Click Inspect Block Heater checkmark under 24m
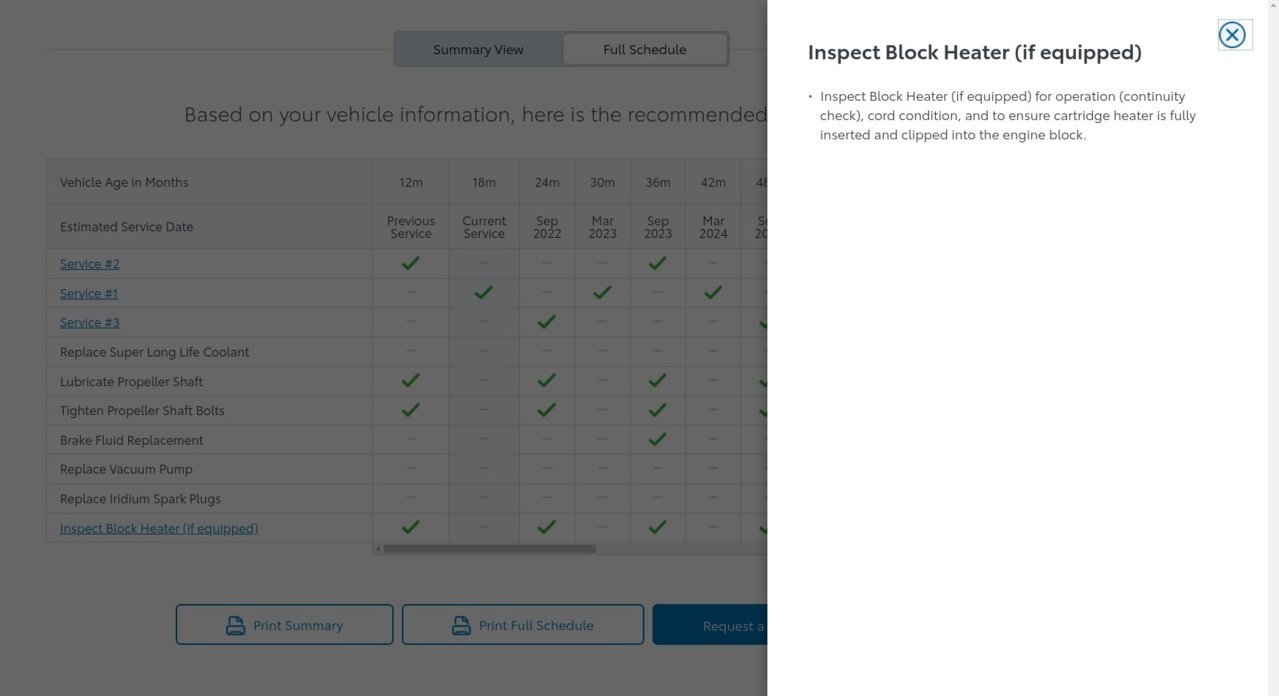Viewport: 1279px width, 696px height. point(546,527)
